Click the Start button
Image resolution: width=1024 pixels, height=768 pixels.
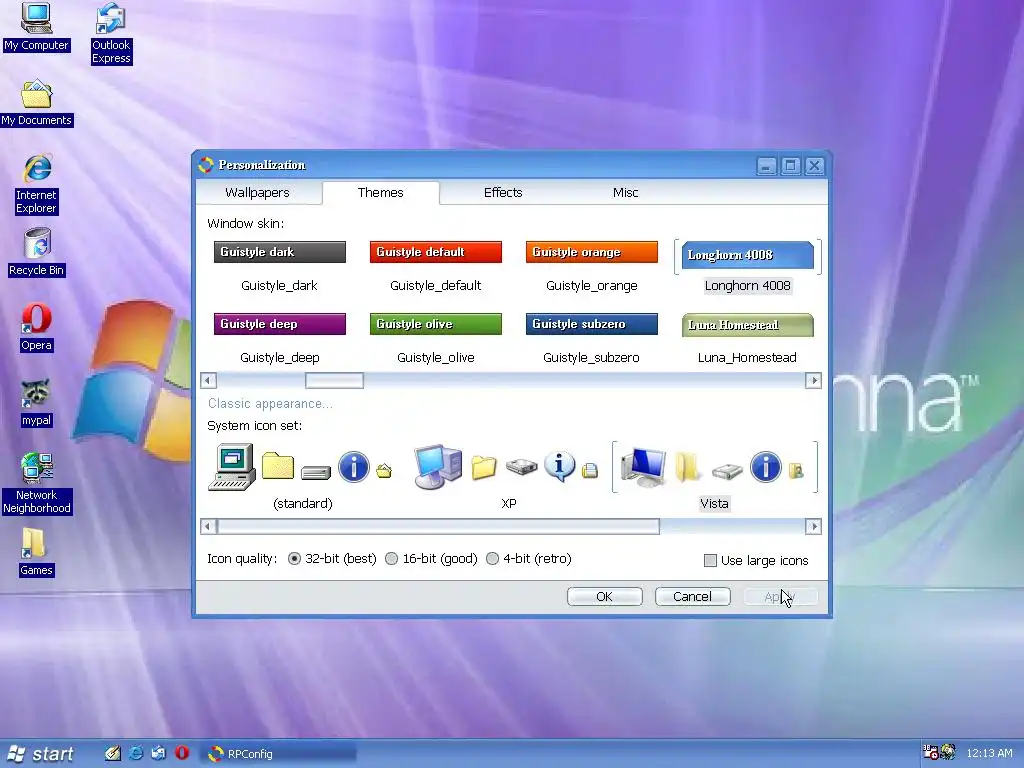coord(40,754)
